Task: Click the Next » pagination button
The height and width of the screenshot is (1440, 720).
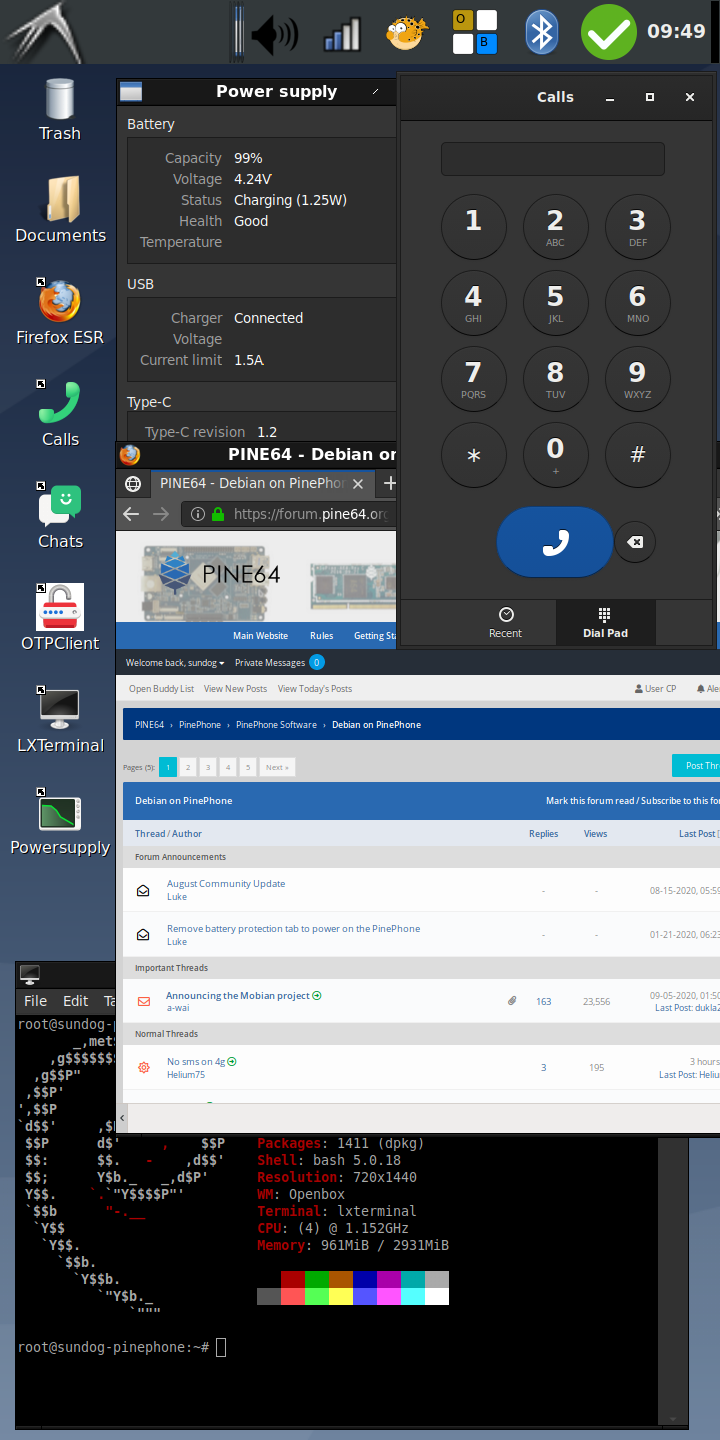Action: pos(277,767)
